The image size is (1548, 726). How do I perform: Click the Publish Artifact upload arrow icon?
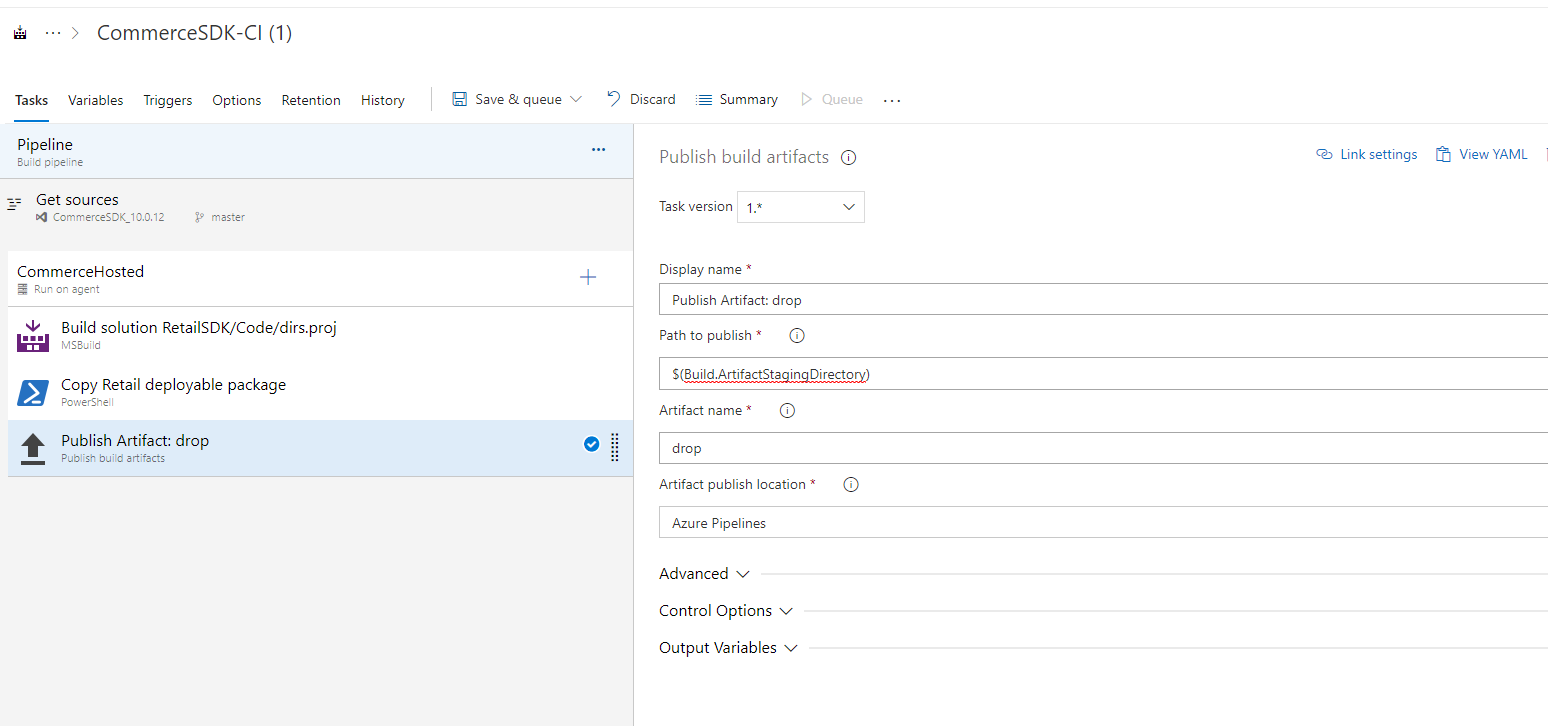(33, 449)
